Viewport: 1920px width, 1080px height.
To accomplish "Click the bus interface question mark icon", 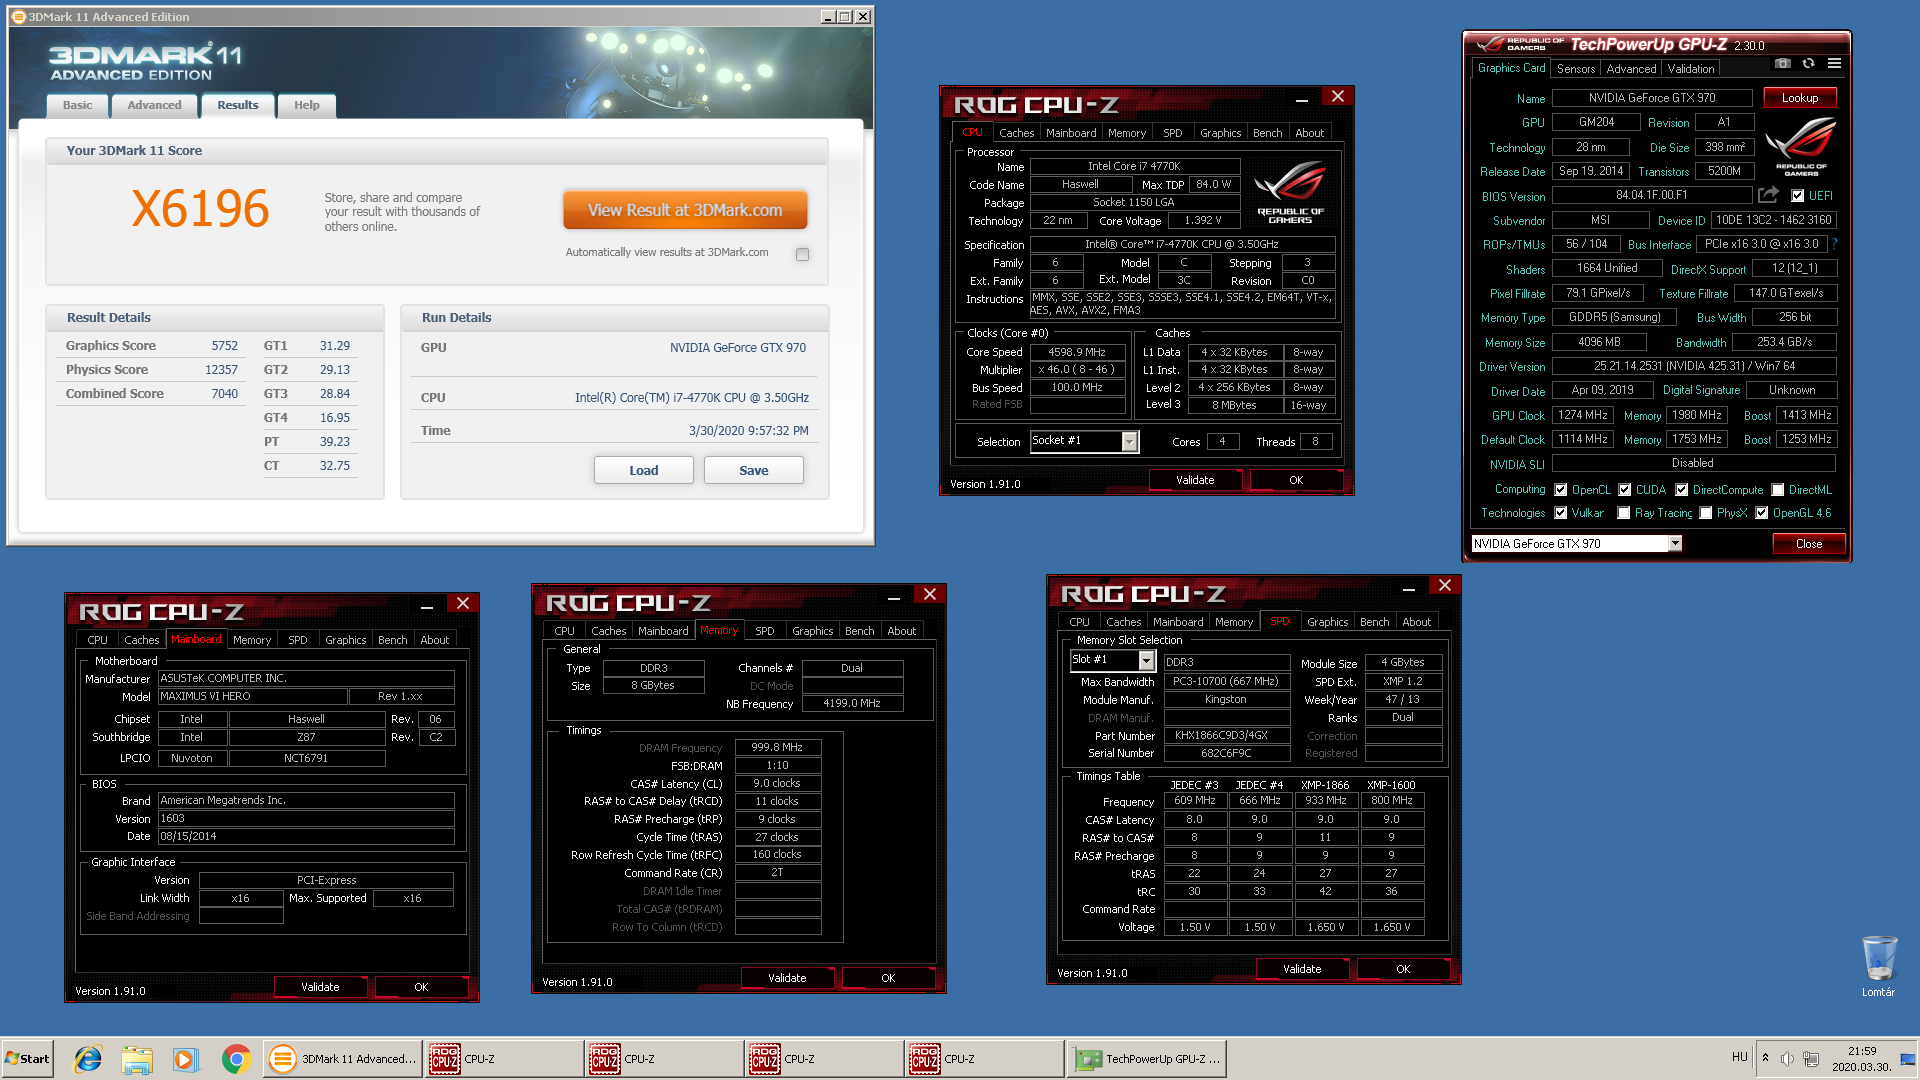I will pos(1835,244).
